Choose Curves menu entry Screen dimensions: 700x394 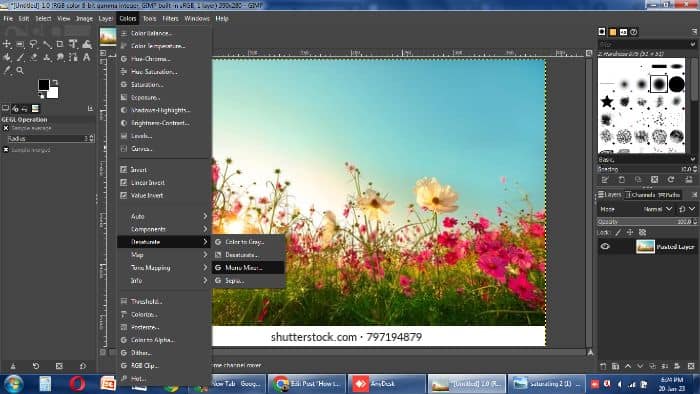164,149
